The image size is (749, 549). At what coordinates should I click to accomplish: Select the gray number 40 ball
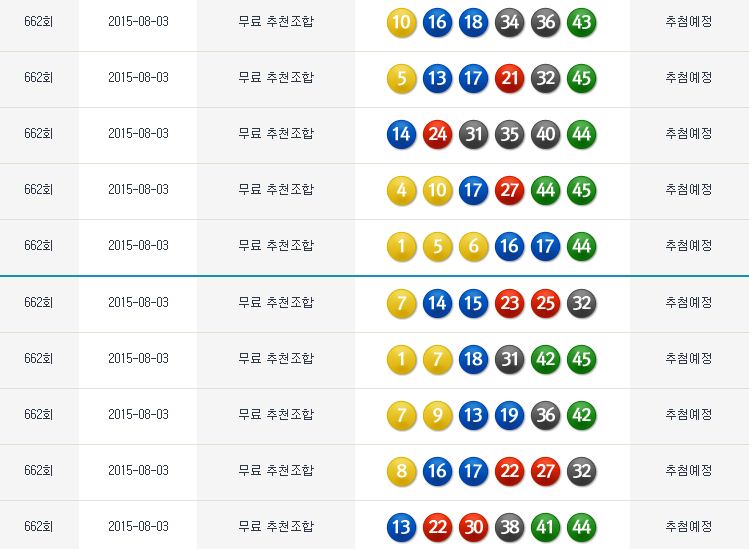pos(545,134)
